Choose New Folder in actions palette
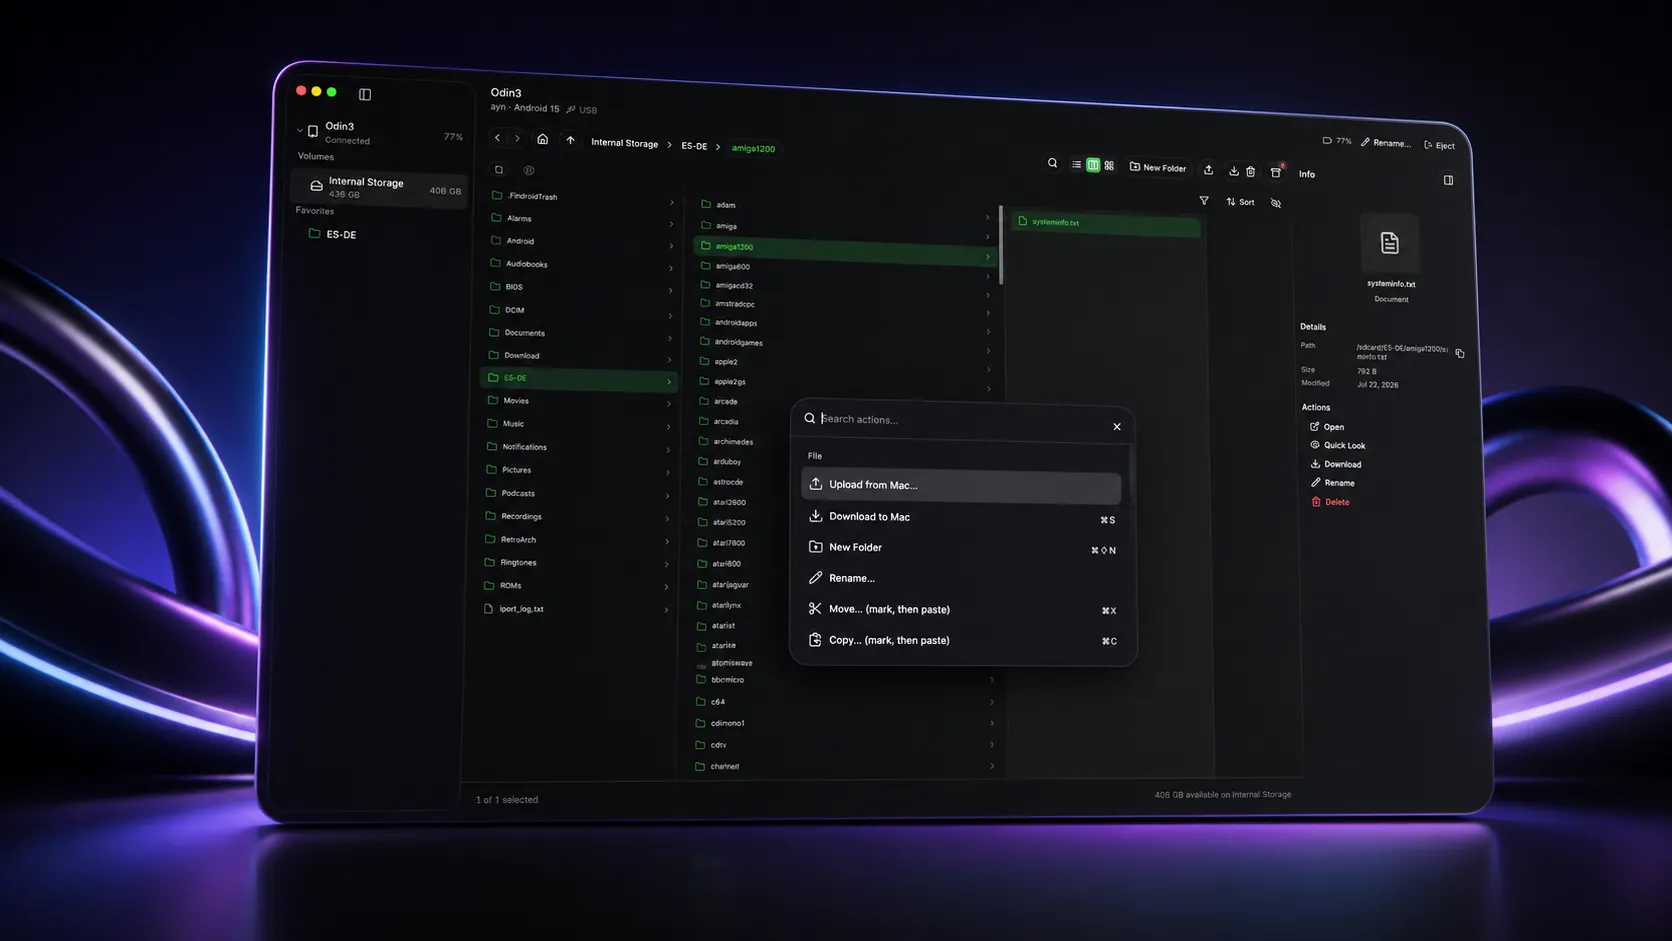1672x941 pixels. 962,548
